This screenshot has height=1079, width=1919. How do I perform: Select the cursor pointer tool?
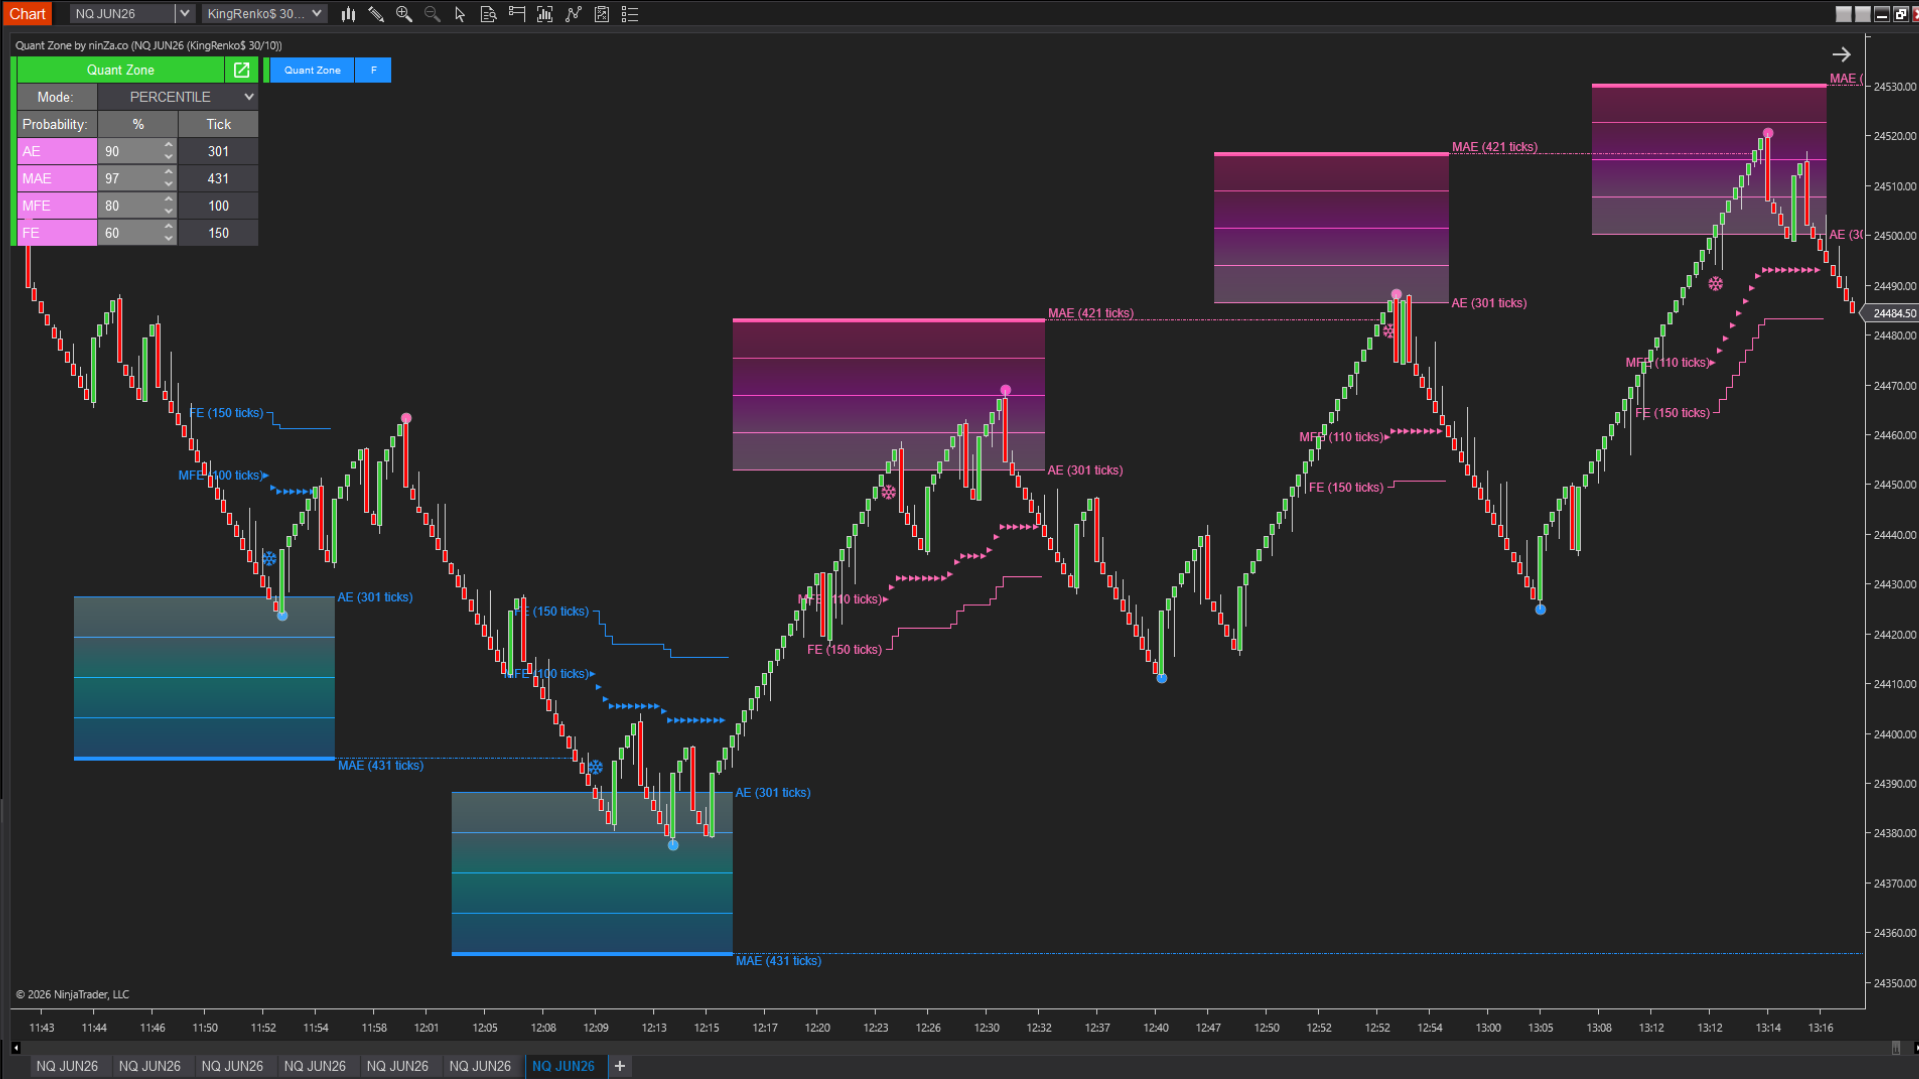pos(460,14)
